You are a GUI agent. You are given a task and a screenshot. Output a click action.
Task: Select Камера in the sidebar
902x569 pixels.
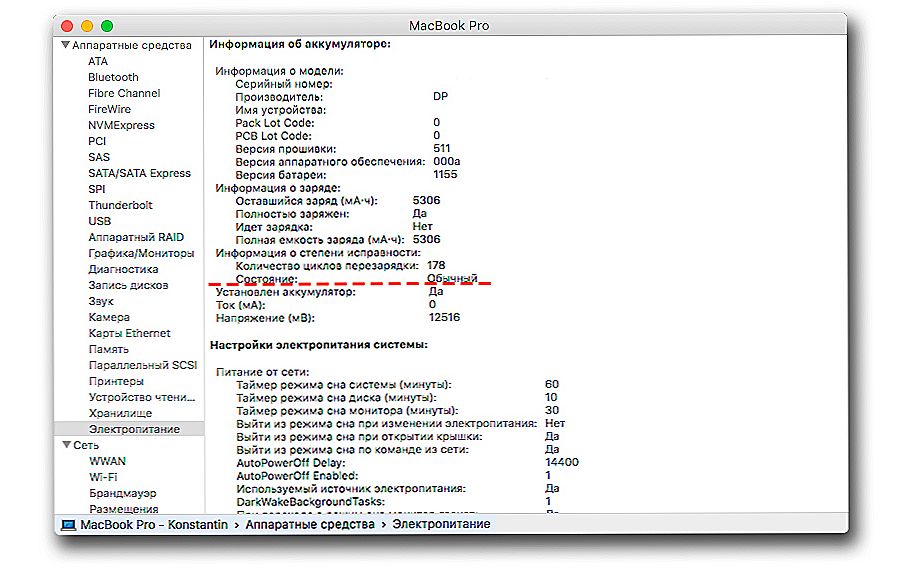[109, 317]
